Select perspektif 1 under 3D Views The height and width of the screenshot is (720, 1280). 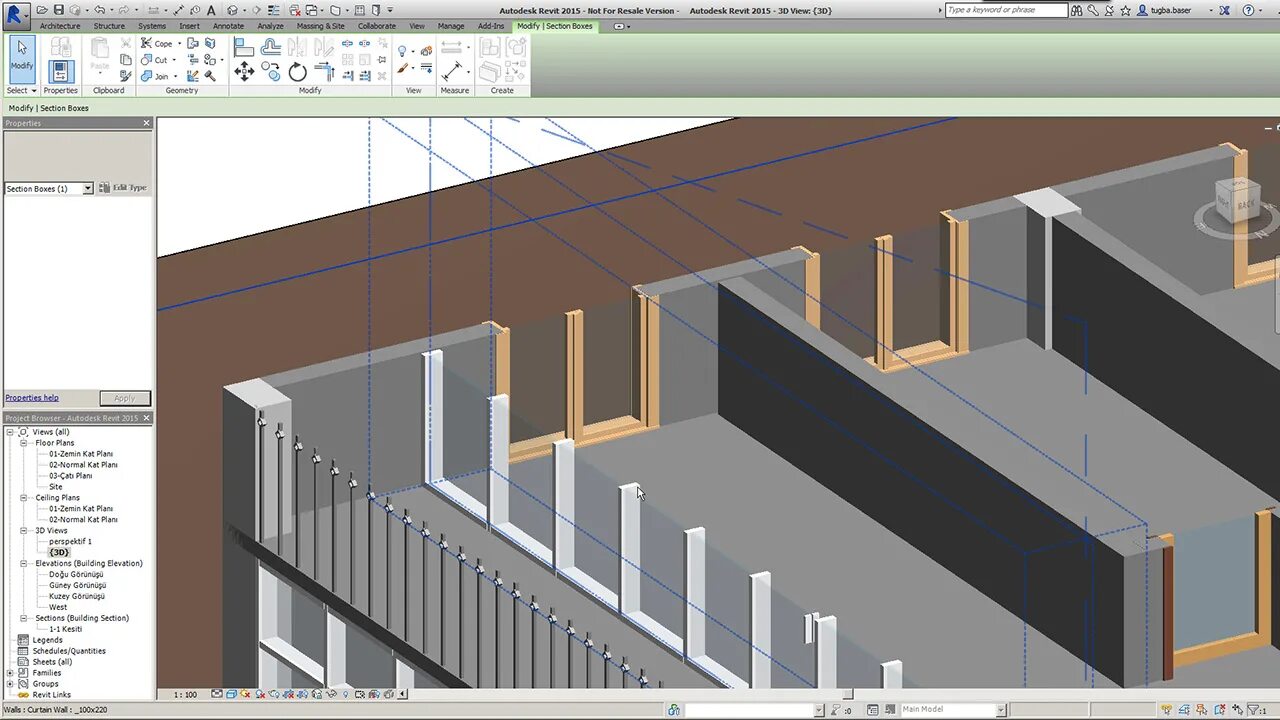70,542
